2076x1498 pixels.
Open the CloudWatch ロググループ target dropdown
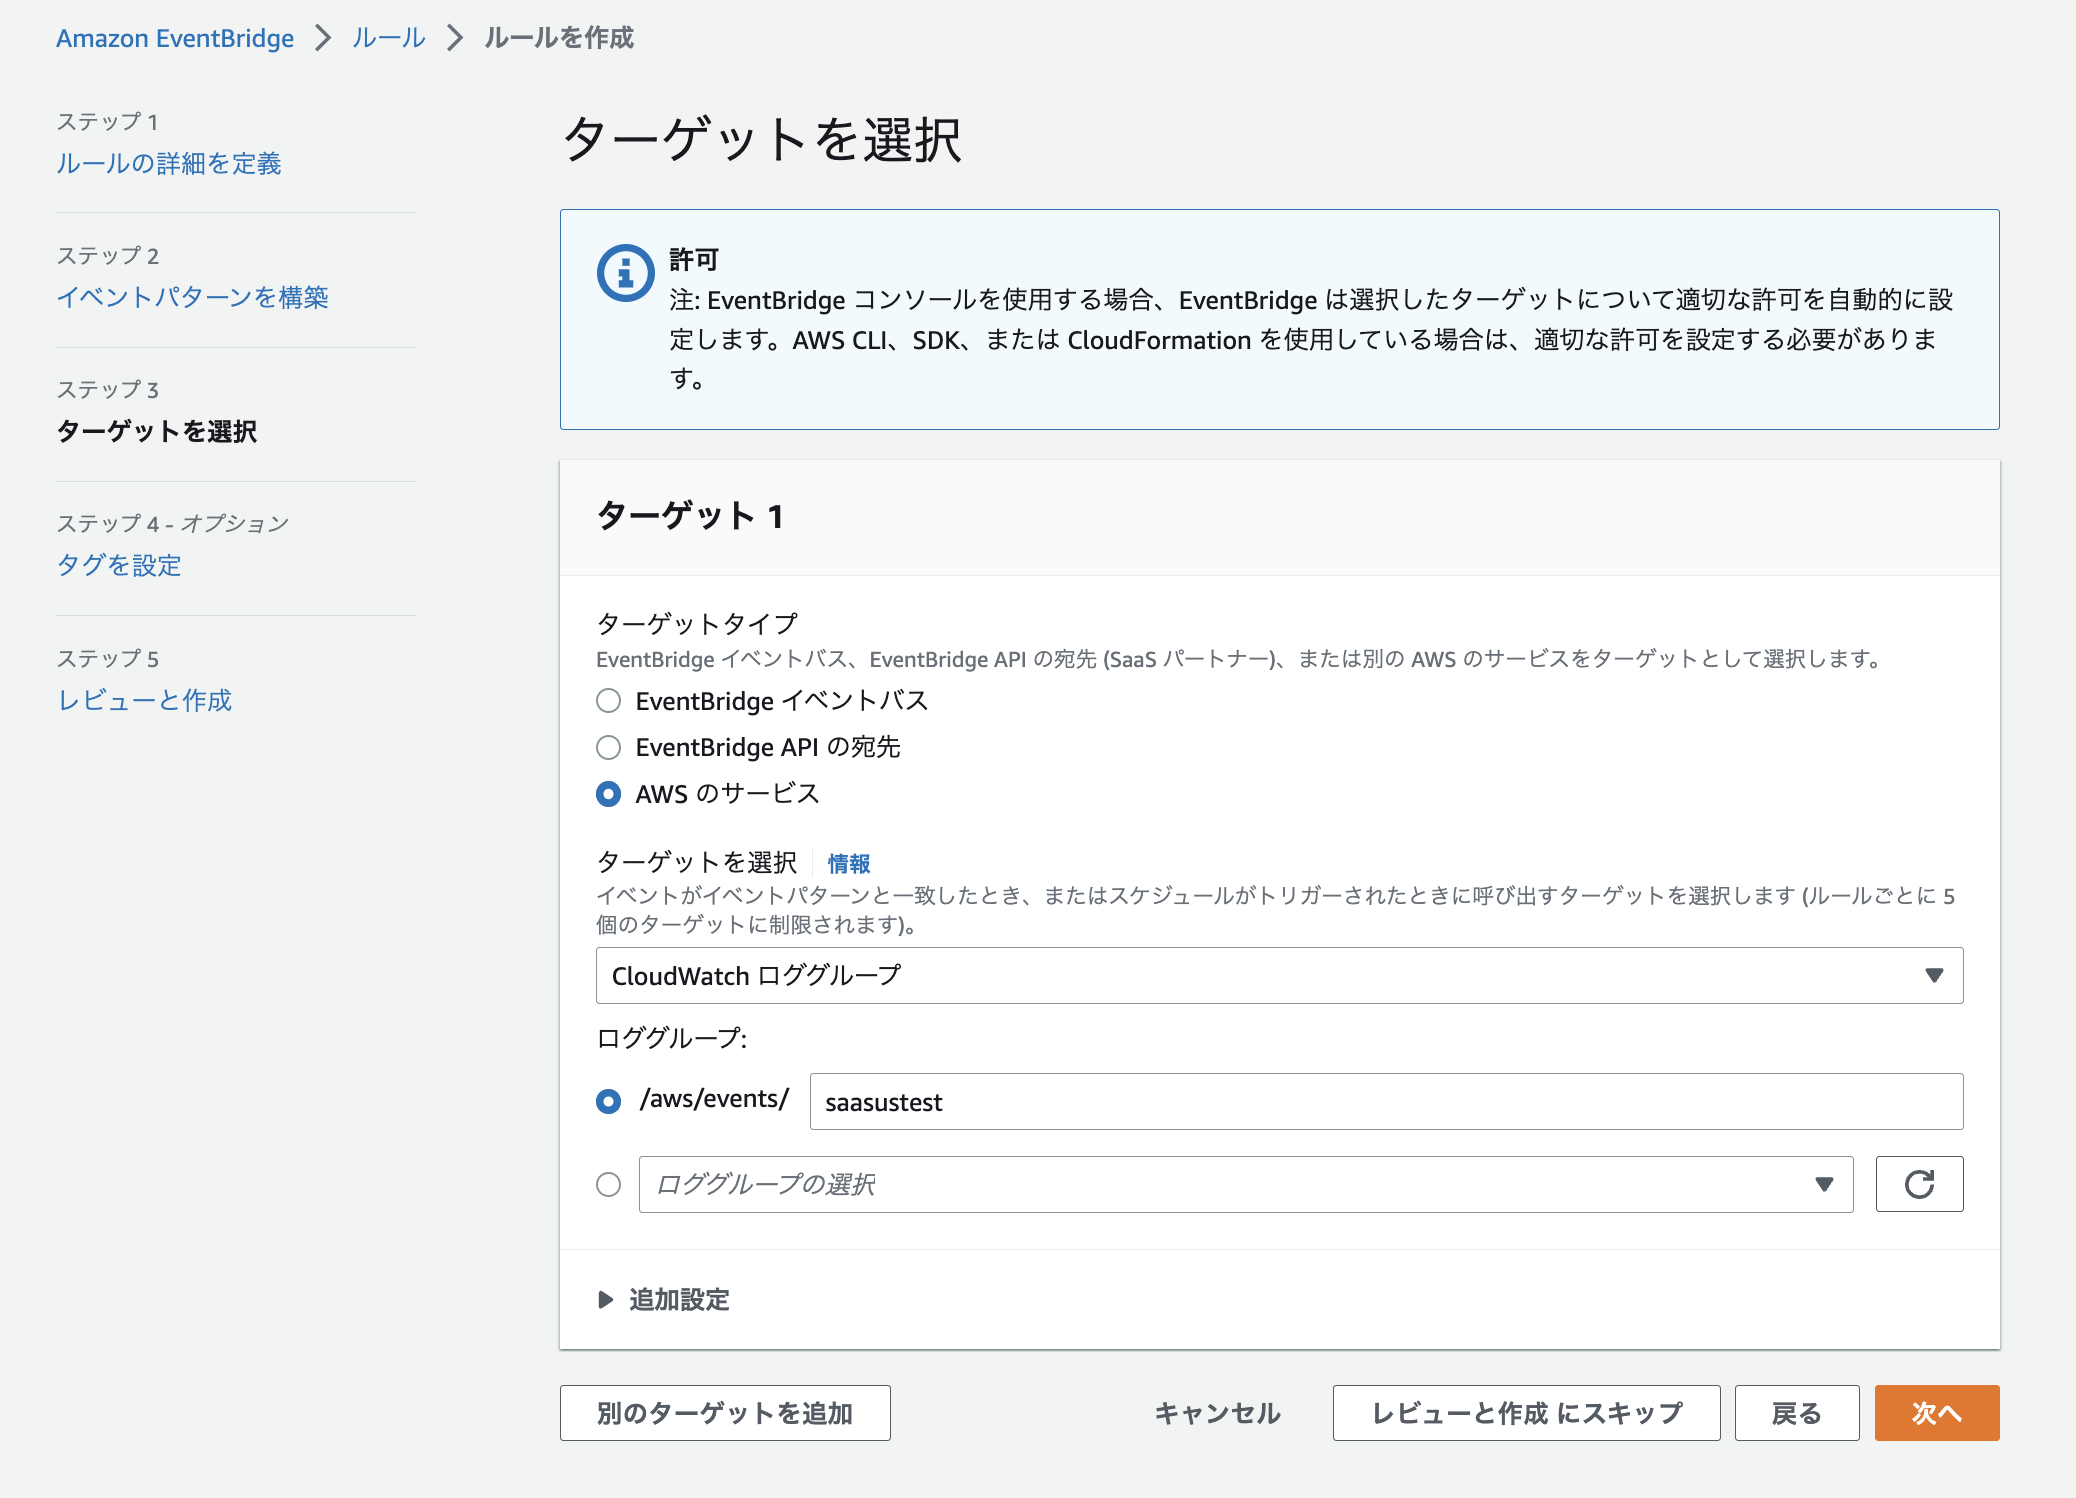click(x=1279, y=975)
